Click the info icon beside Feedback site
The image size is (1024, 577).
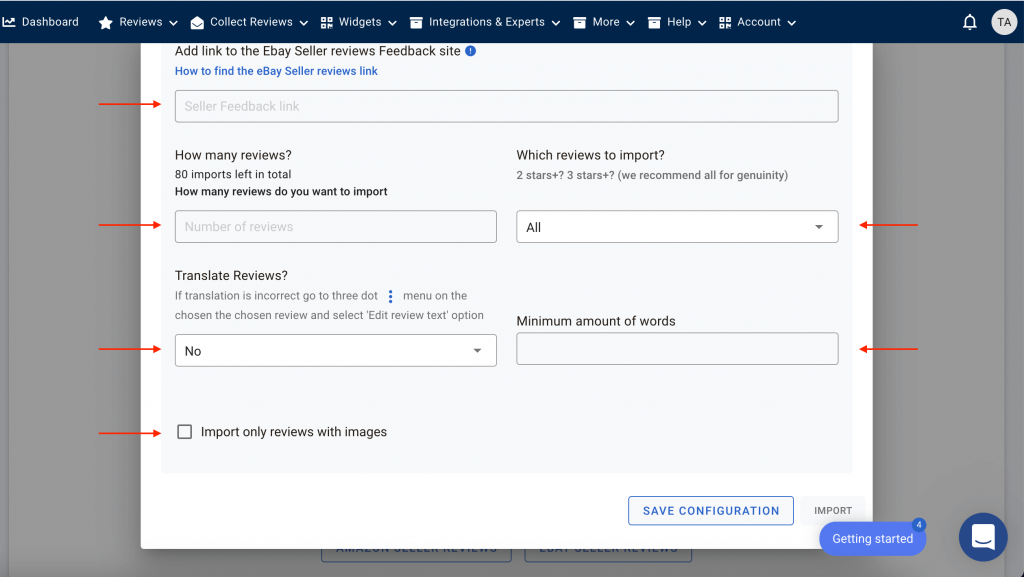point(470,51)
